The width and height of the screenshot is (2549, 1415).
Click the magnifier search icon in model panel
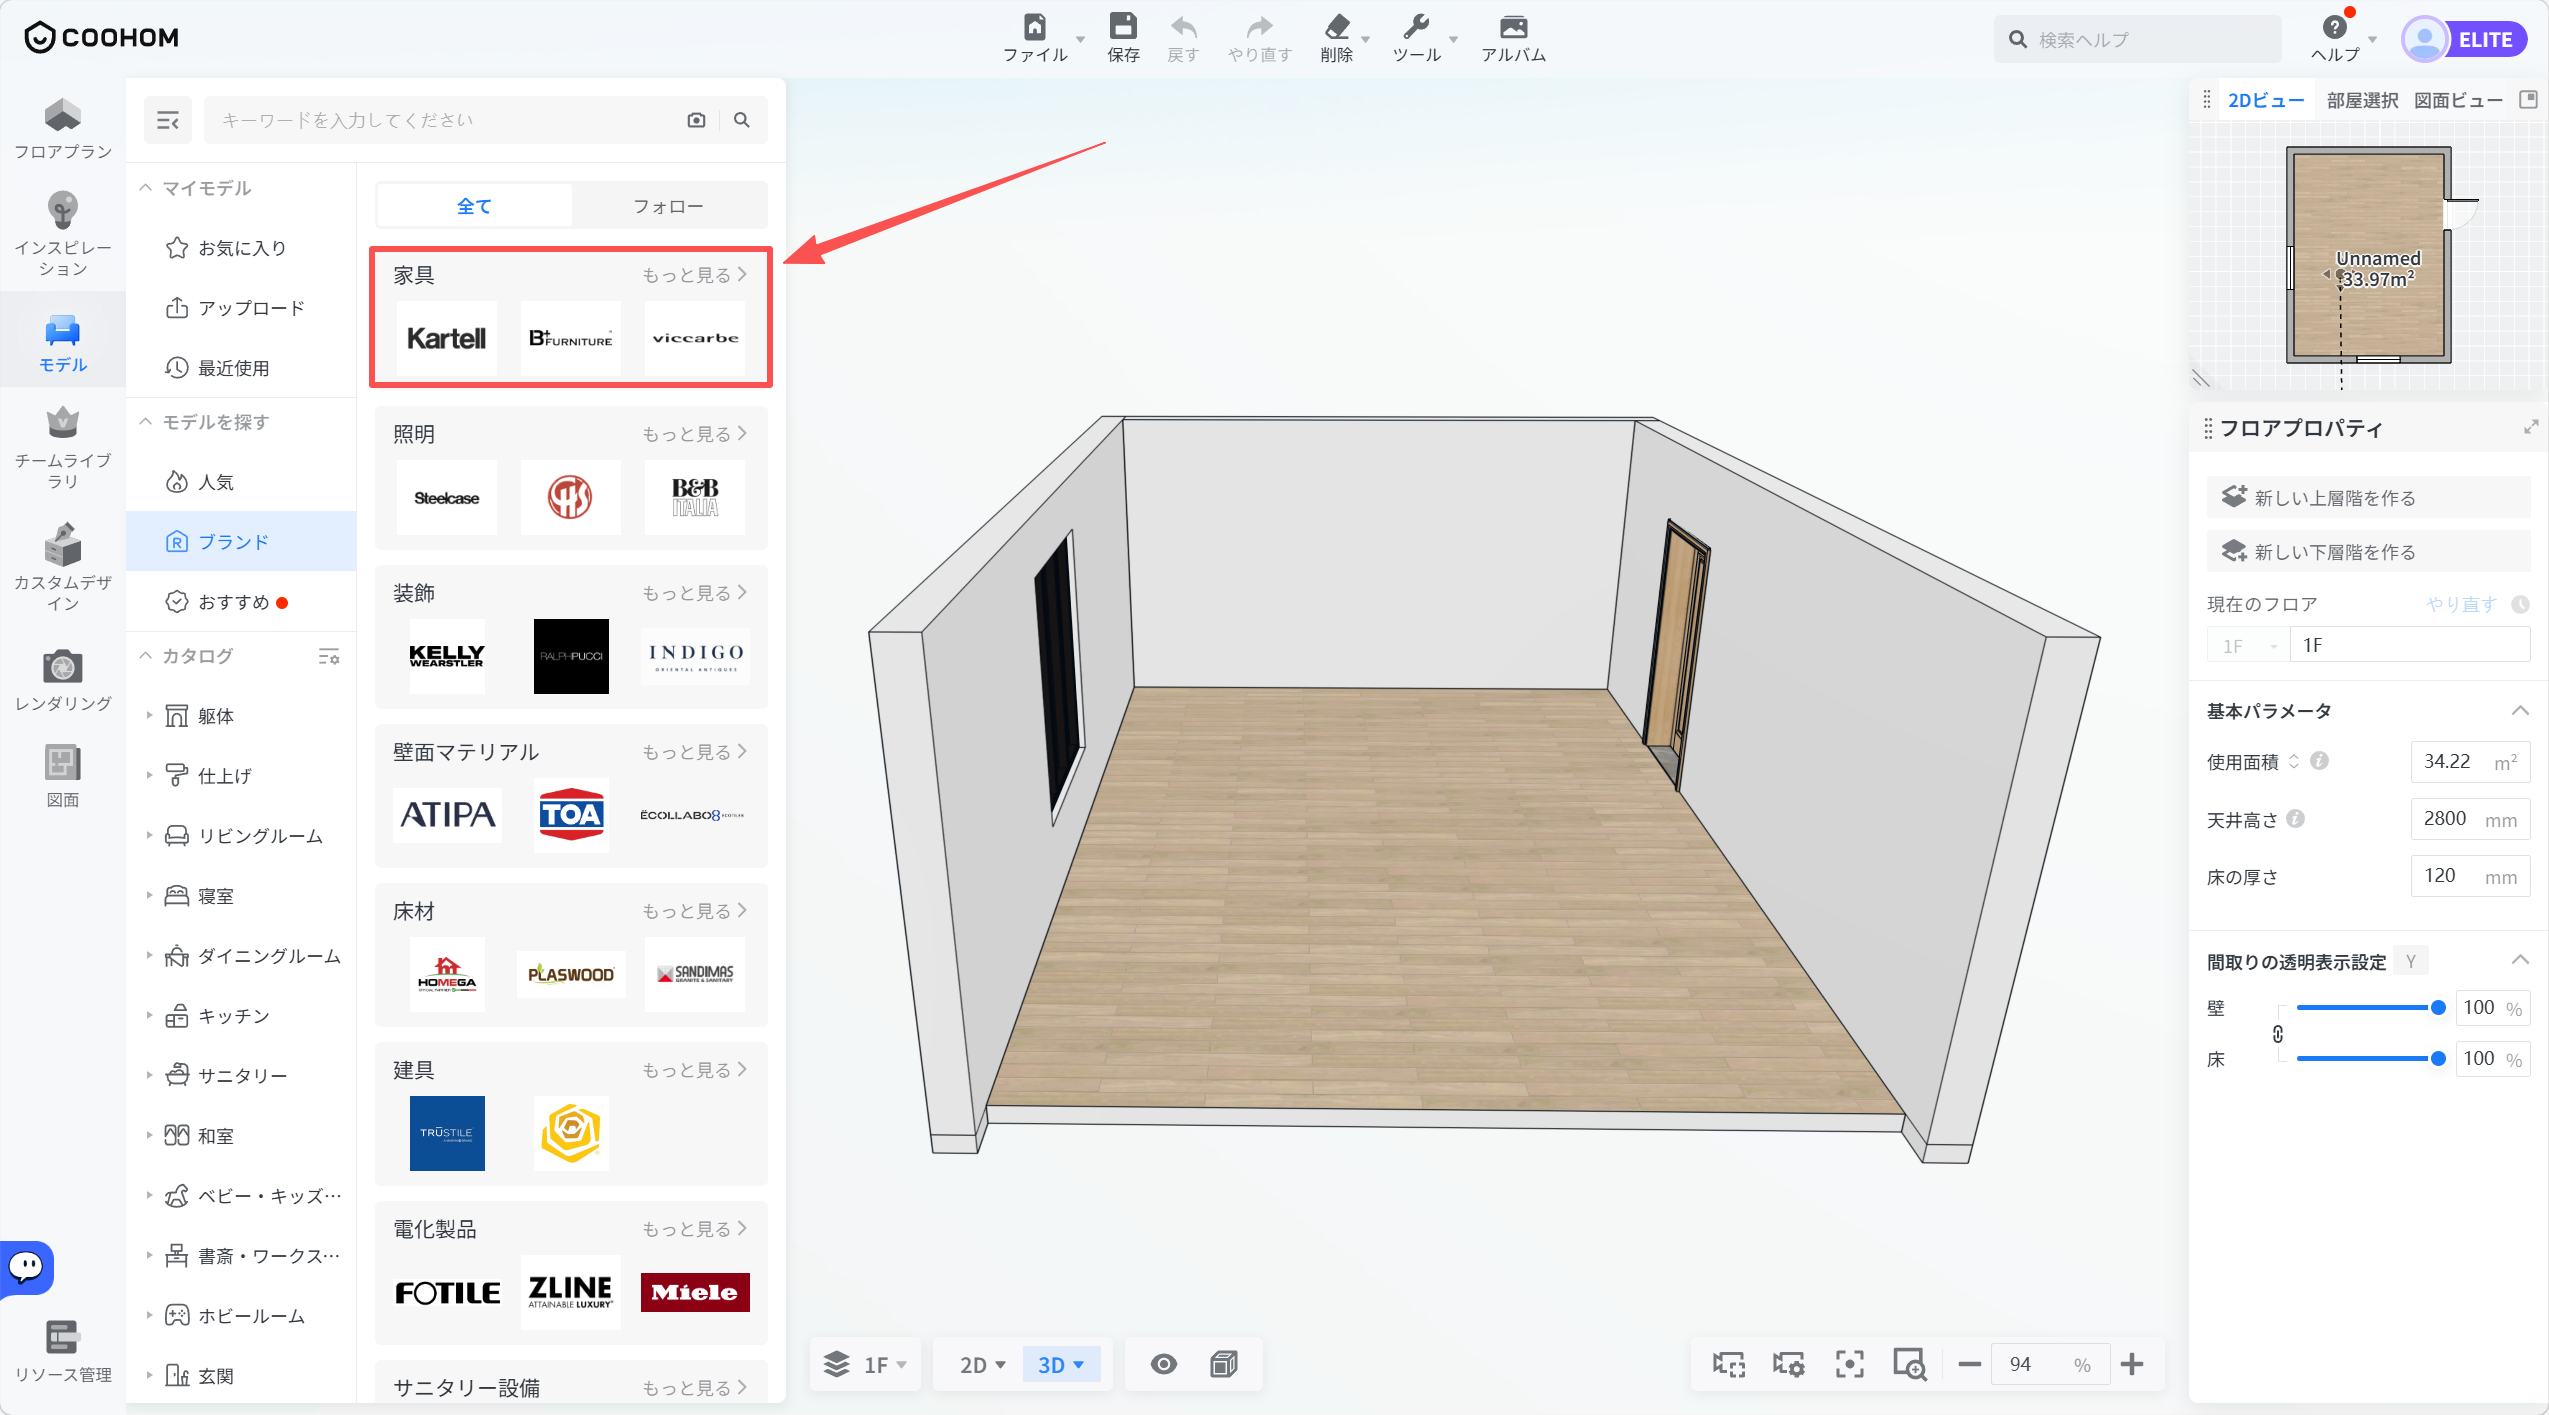742,120
